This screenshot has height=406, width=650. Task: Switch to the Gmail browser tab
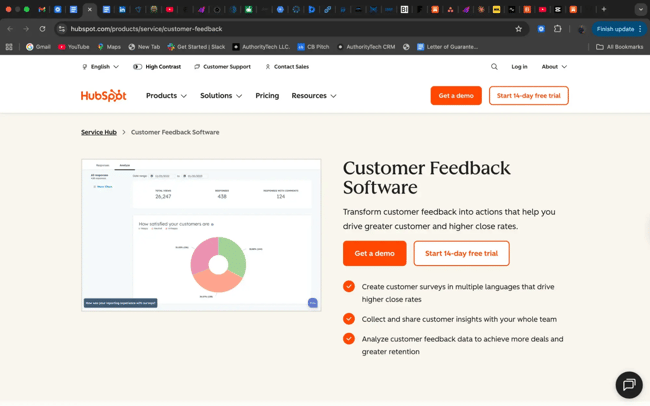[x=42, y=9]
